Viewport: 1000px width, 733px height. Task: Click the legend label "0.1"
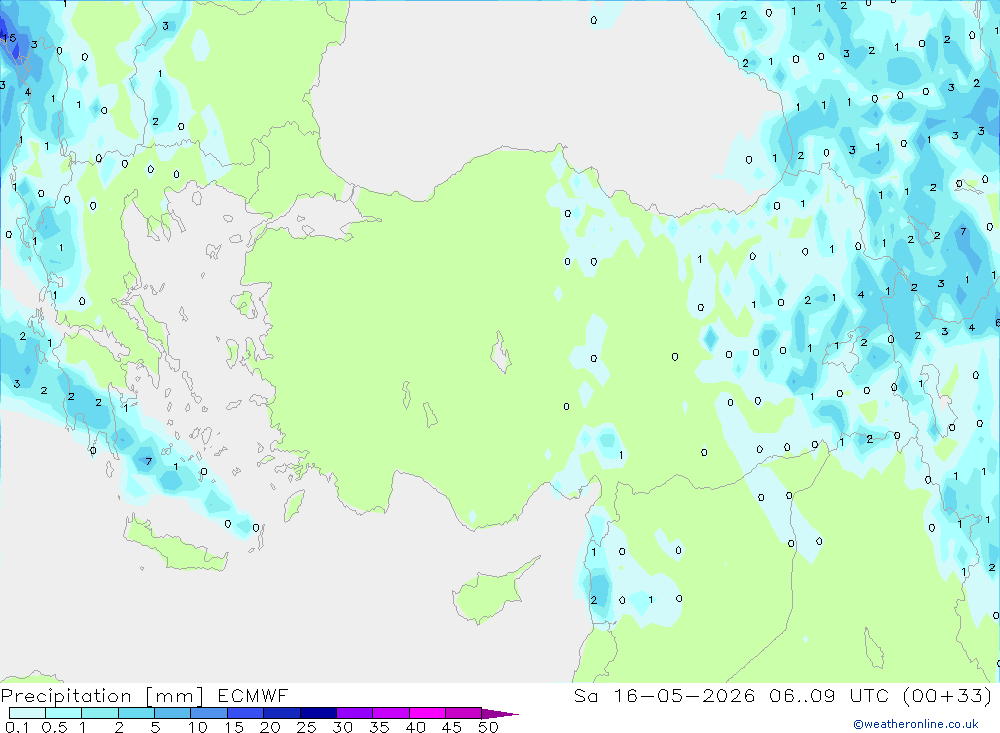coord(17,727)
